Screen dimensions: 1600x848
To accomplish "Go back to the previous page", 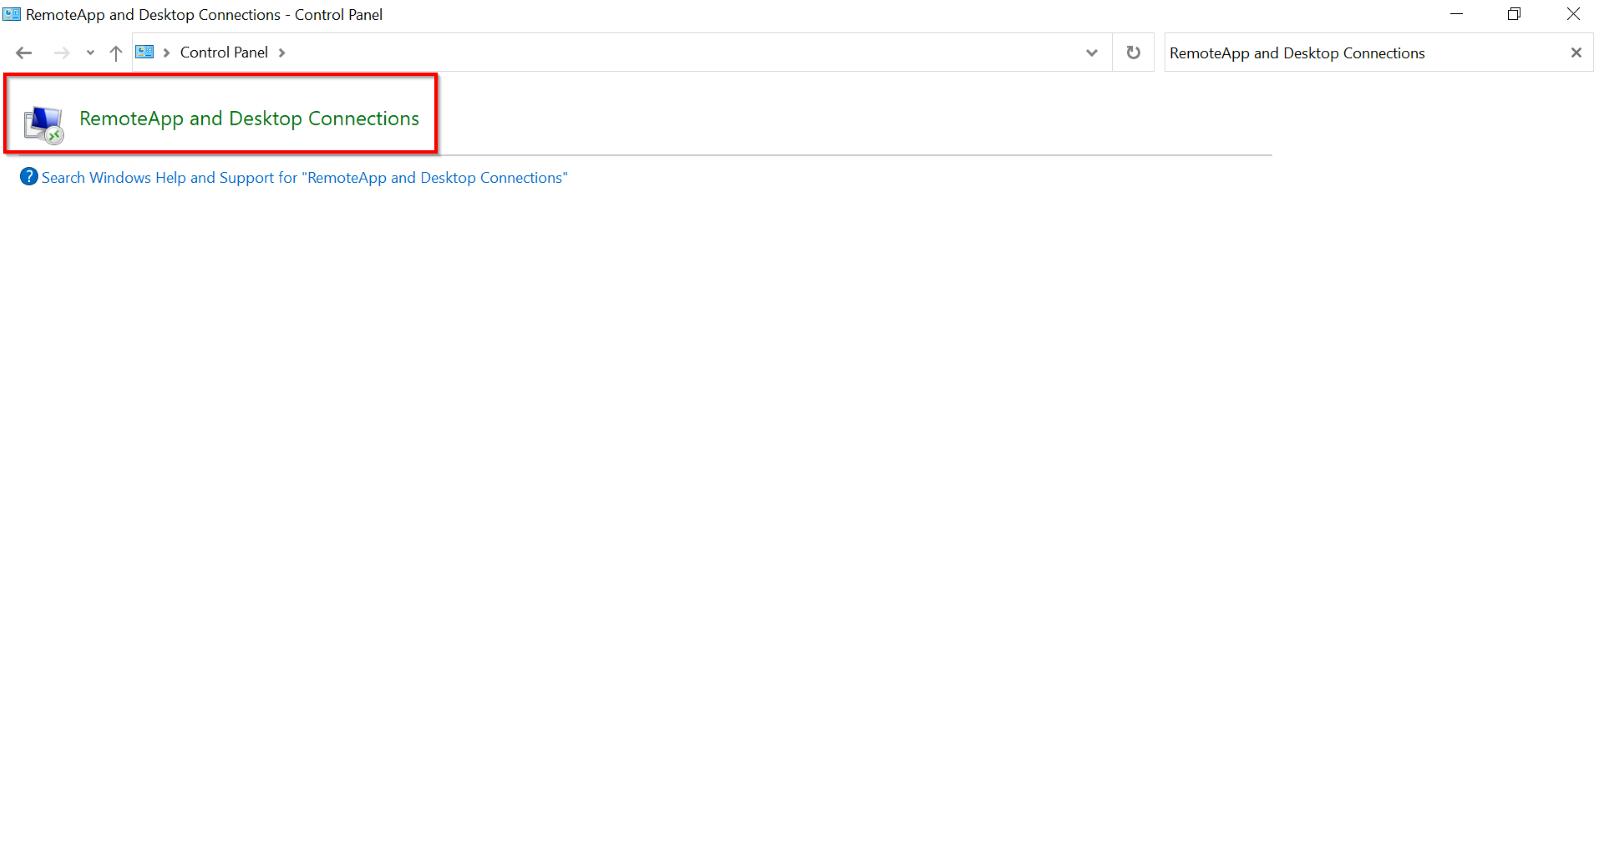I will pos(24,53).
